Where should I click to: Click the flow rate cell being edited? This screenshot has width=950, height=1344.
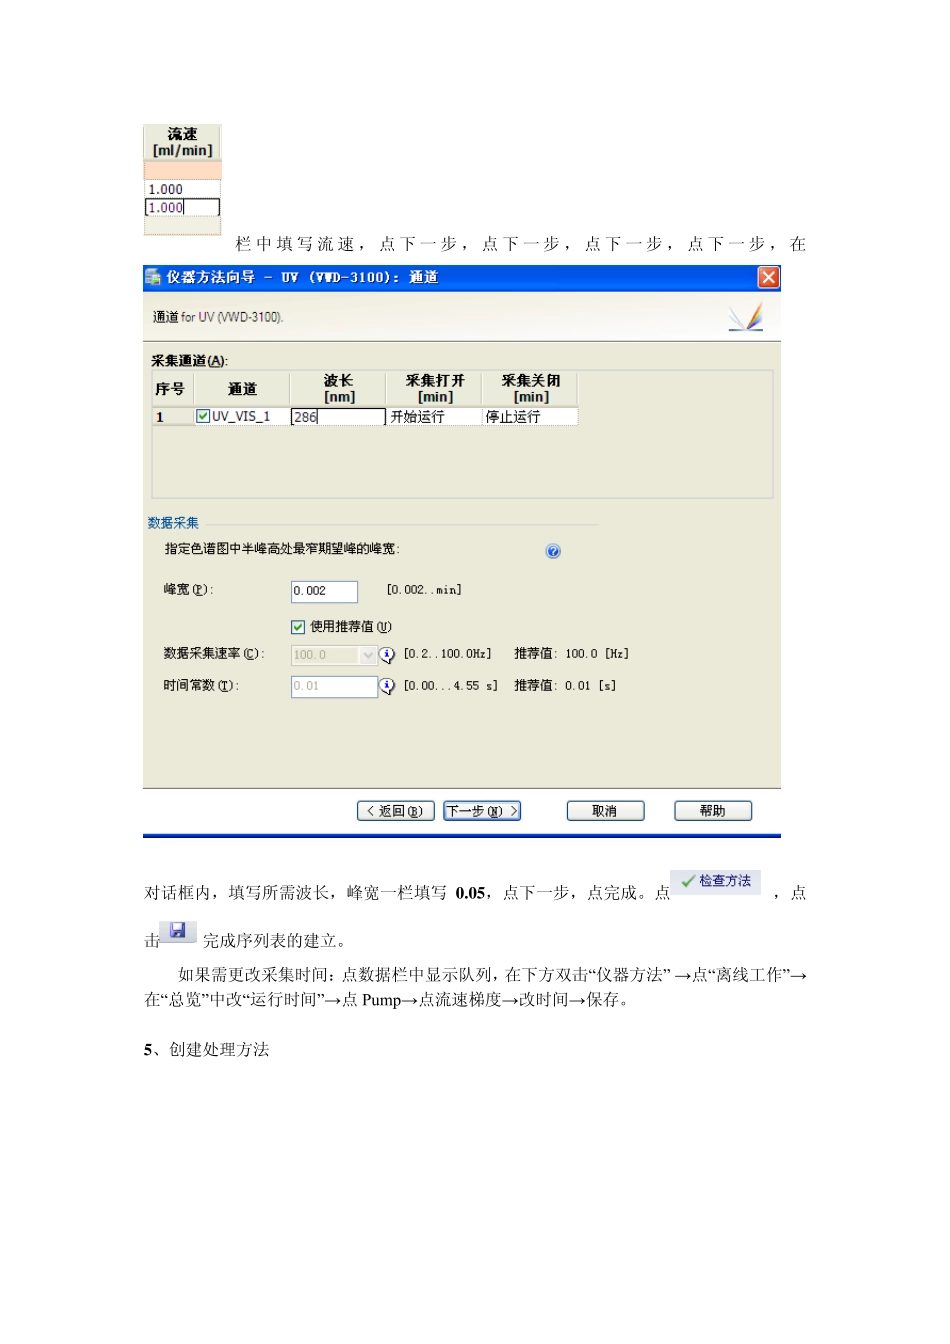click(182, 208)
